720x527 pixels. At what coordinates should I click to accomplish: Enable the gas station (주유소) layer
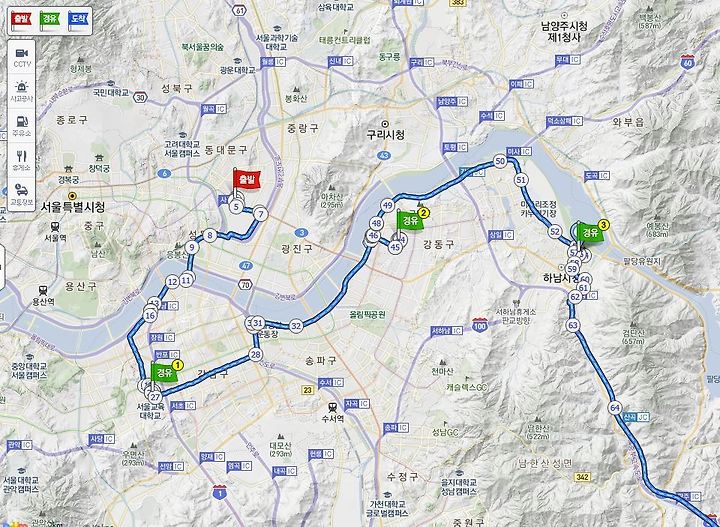pos(22,126)
